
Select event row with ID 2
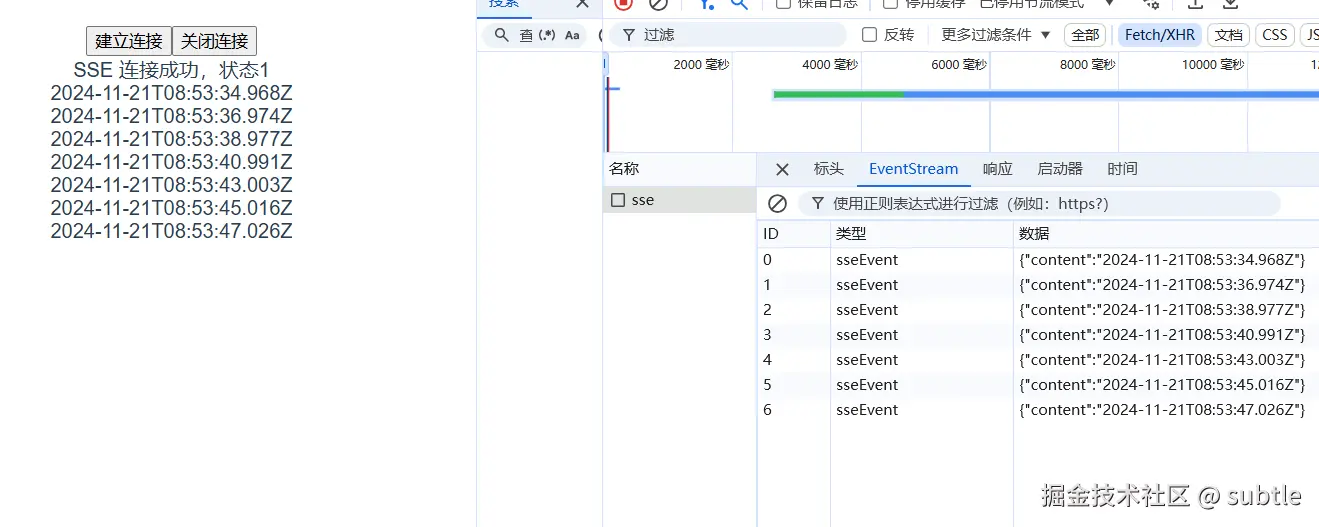pyautogui.click(x=1038, y=310)
